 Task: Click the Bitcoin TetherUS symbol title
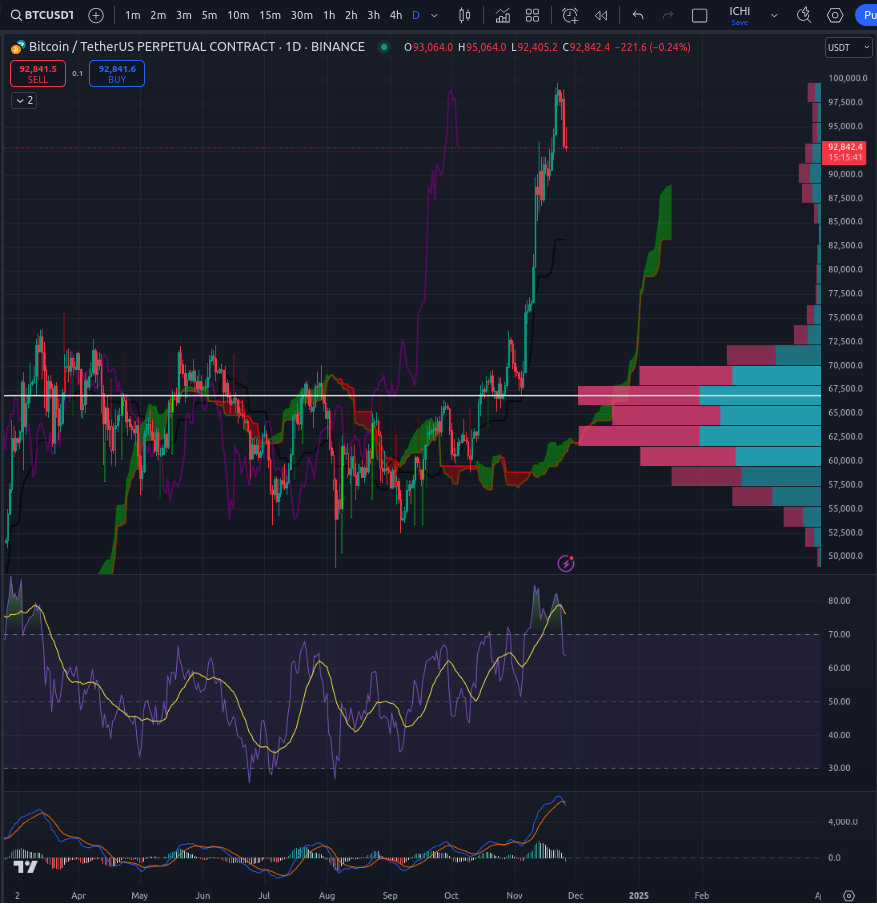click(197, 47)
